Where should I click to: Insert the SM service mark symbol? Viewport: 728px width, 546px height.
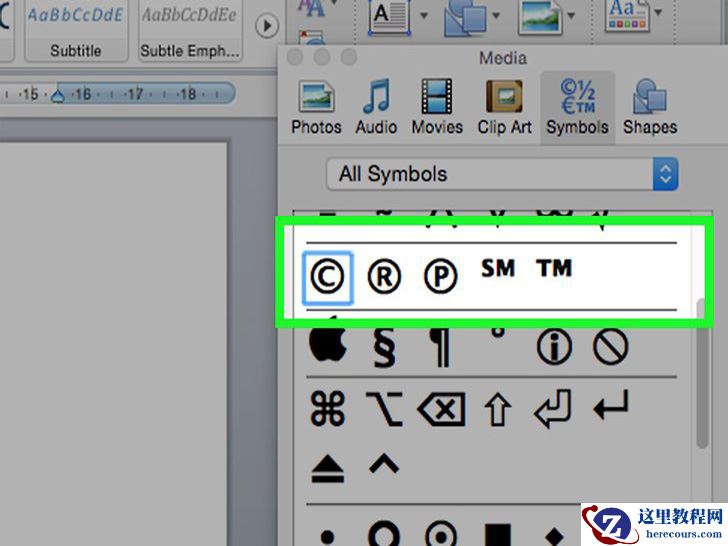(498, 268)
